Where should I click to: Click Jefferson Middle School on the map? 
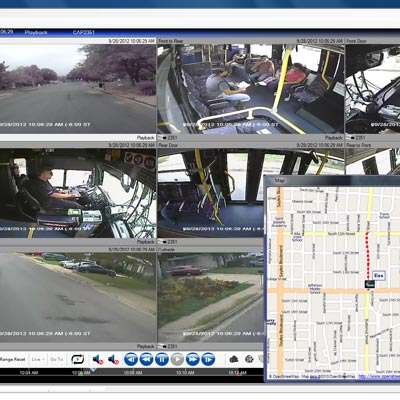tap(315, 289)
